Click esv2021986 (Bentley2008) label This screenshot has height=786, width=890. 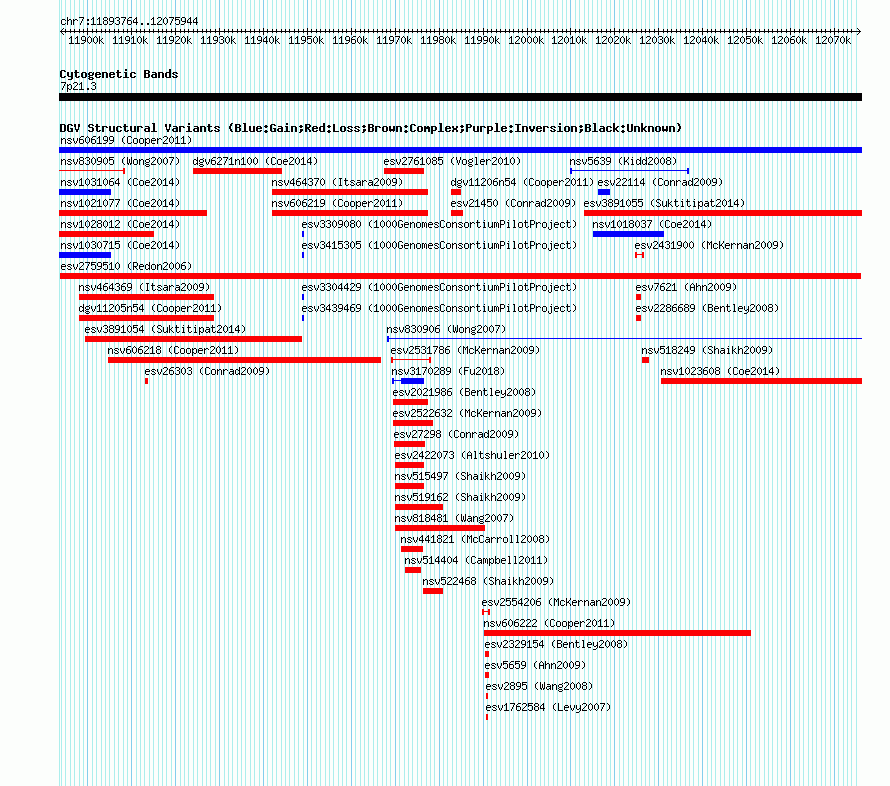(464, 392)
